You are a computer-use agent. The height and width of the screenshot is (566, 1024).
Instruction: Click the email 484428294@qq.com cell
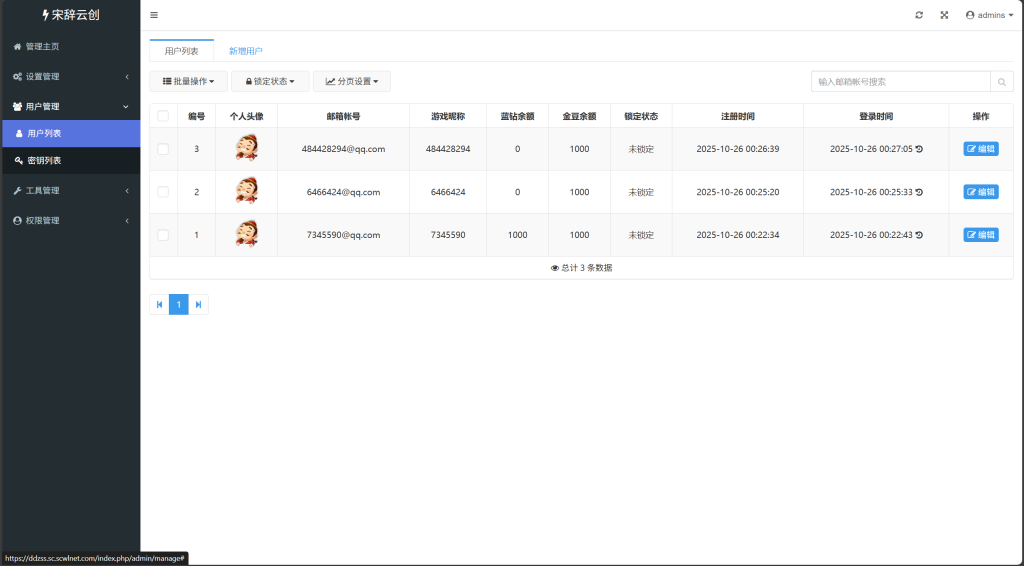(344, 149)
